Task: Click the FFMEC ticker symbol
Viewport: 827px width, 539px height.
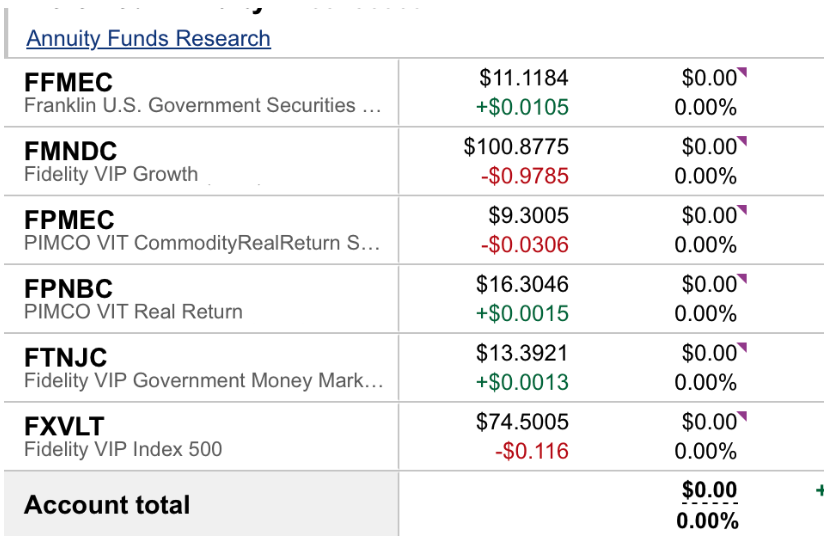Action: tap(68, 83)
